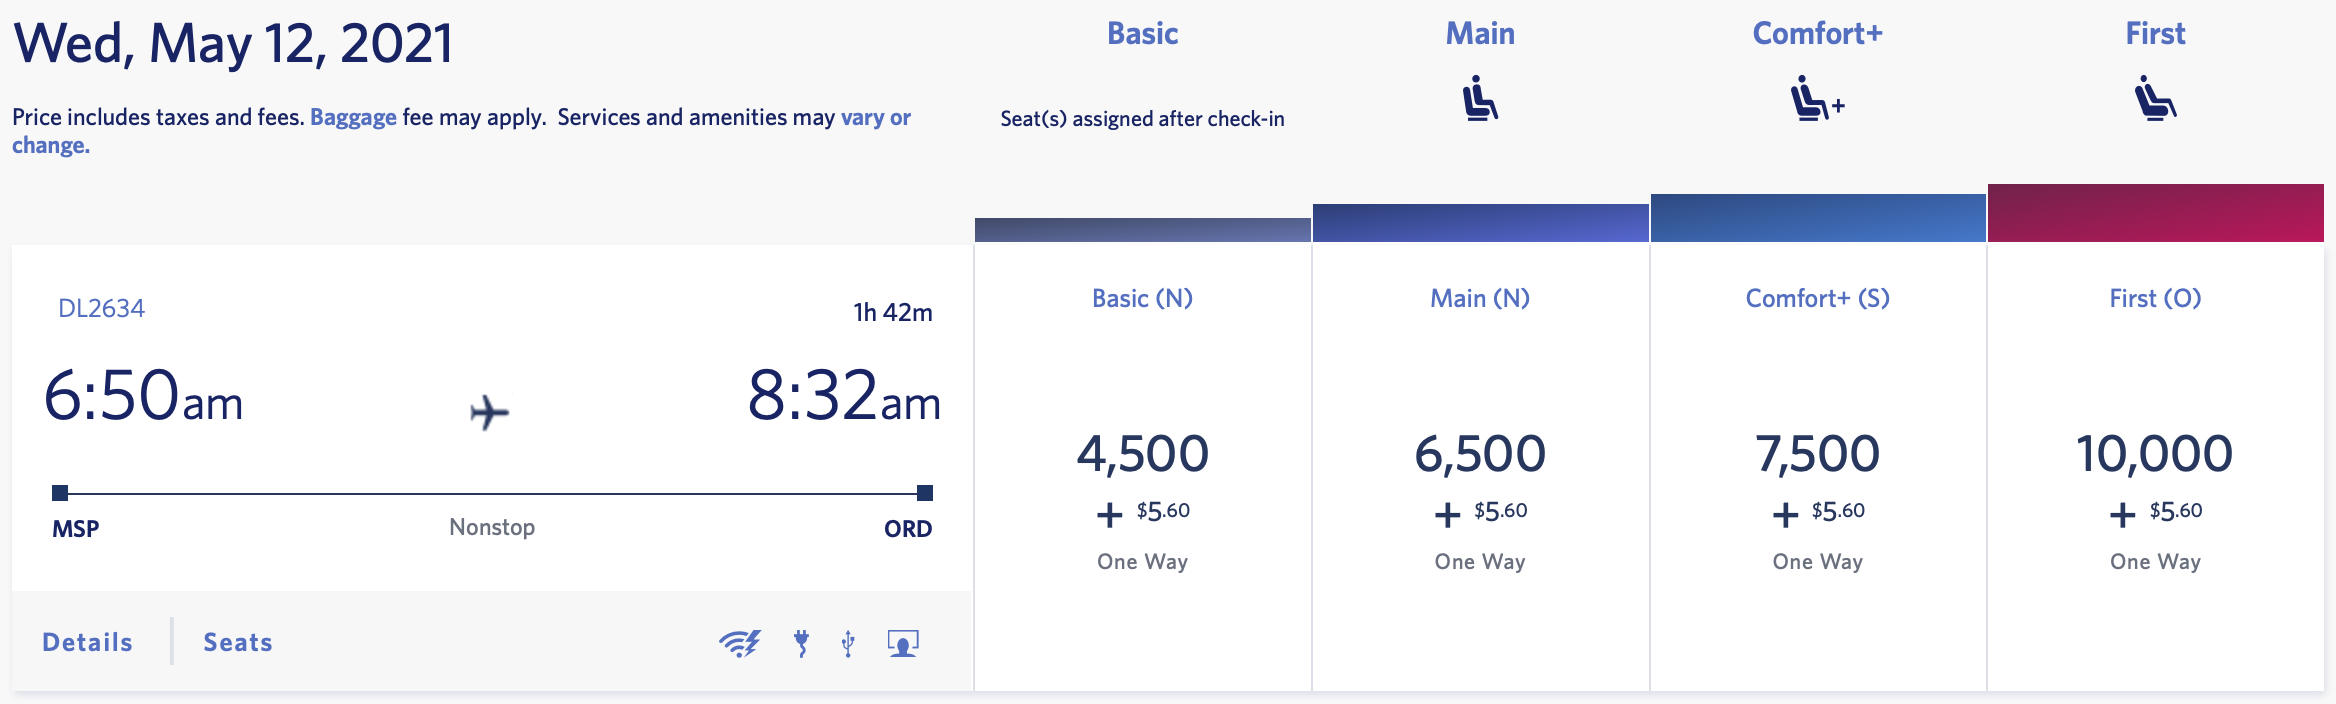2336x704 pixels.
Task: Open the Baggage fee link
Action: tap(355, 117)
